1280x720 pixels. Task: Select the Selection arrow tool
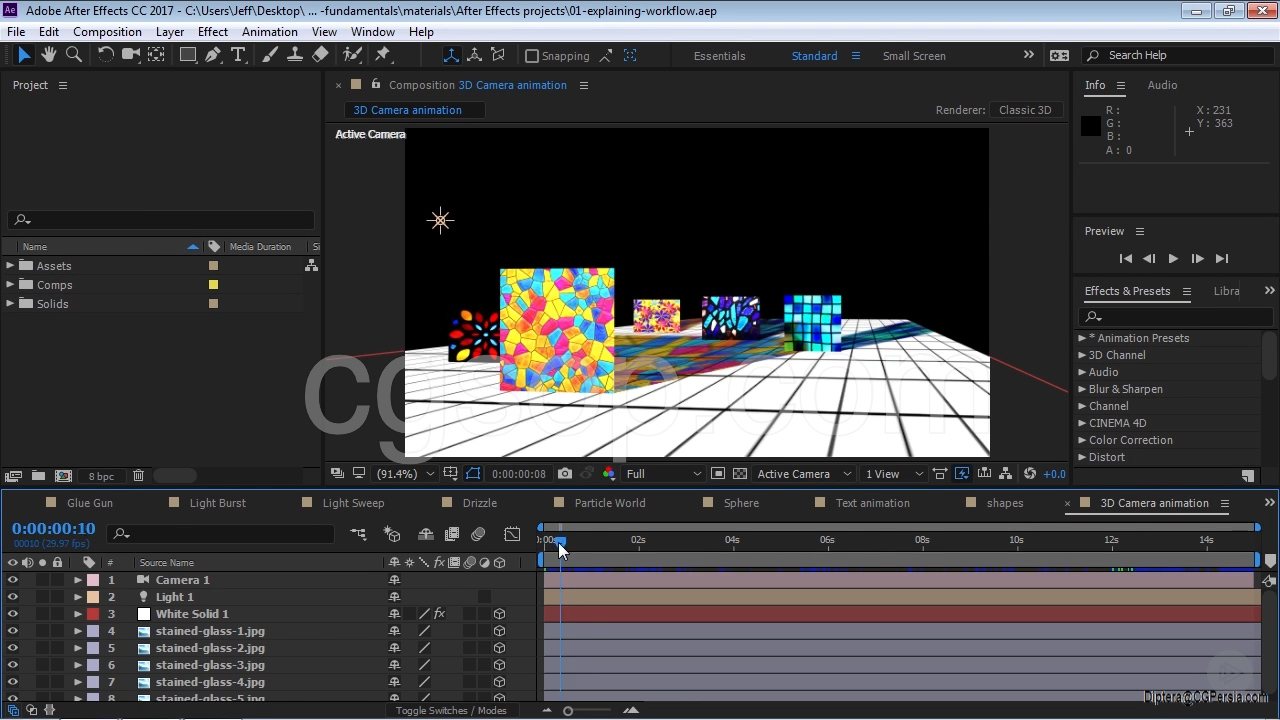point(24,55)
